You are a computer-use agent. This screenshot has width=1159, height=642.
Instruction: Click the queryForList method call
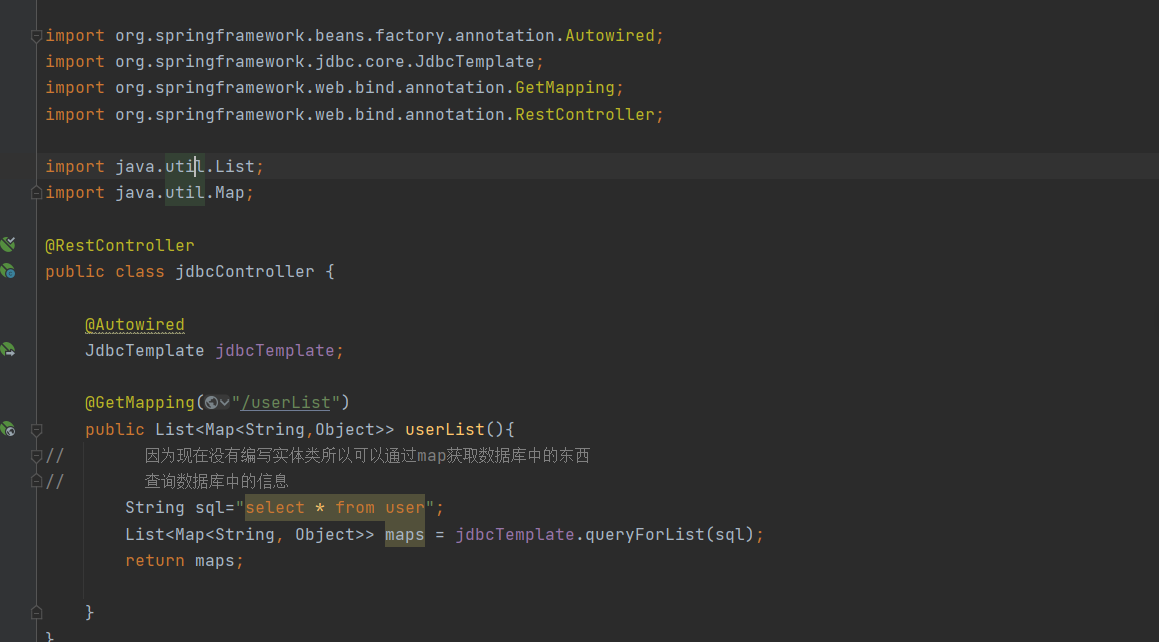[x=645, y=535]
